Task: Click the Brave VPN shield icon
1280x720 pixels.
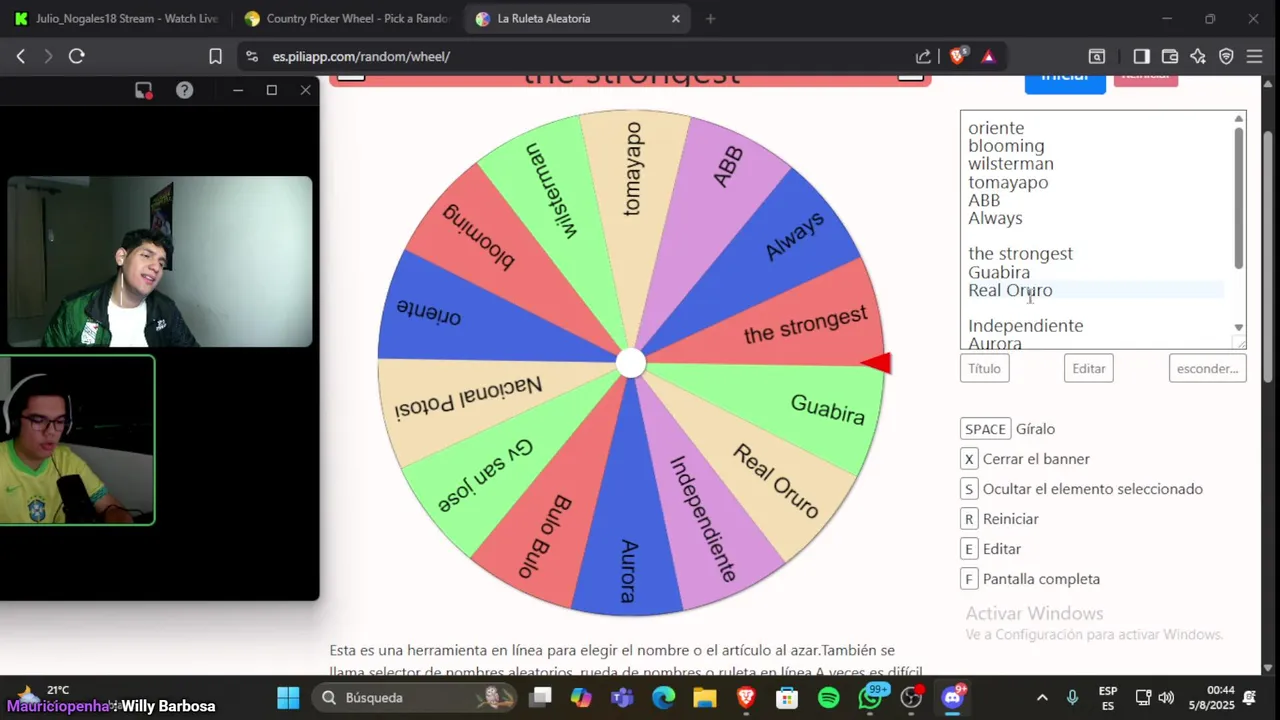Action: pyautogui.click(x=1226, y=56)
